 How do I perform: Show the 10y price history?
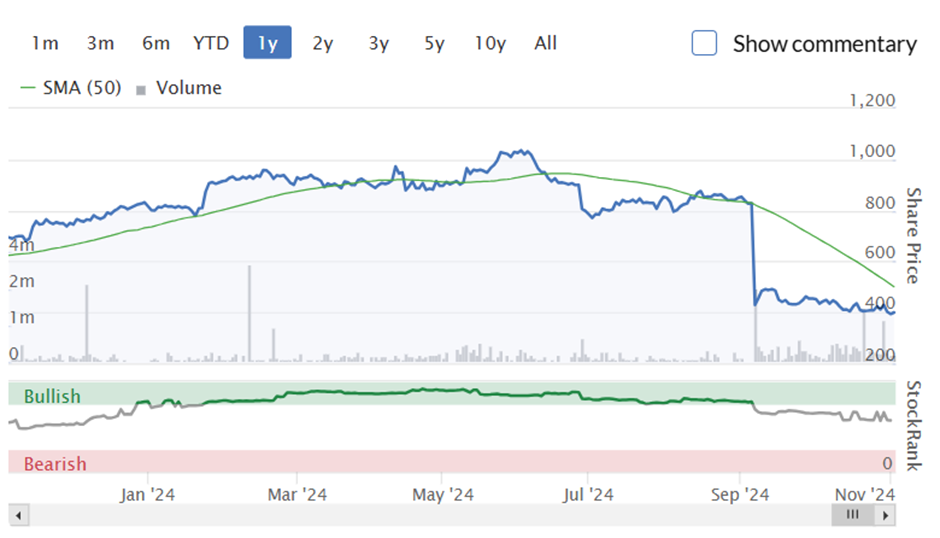490,43
